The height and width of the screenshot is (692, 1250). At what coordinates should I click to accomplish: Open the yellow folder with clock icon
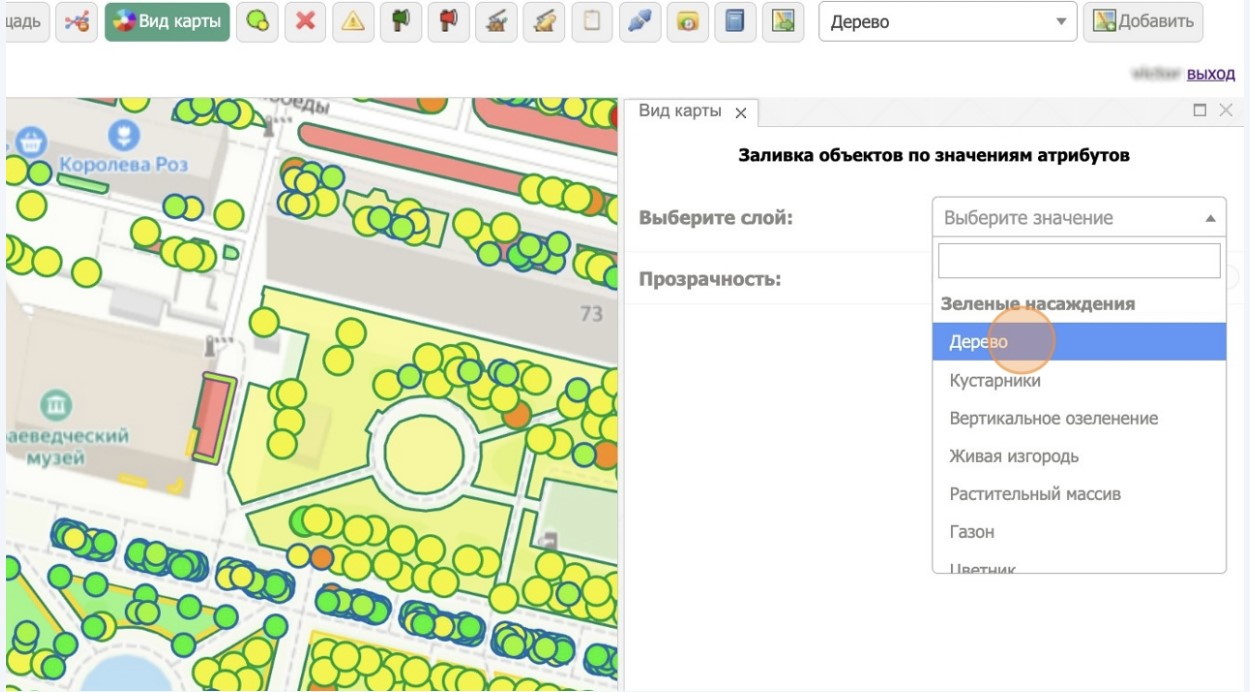[x=687, y=22]
